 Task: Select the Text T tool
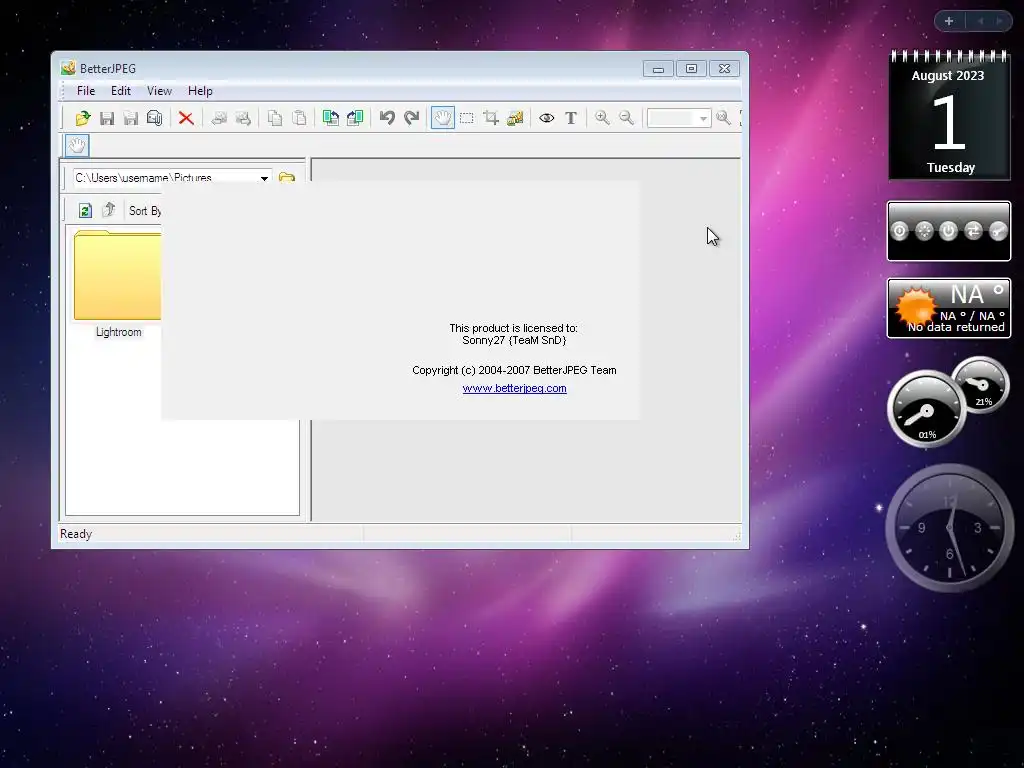pos(571,118)
